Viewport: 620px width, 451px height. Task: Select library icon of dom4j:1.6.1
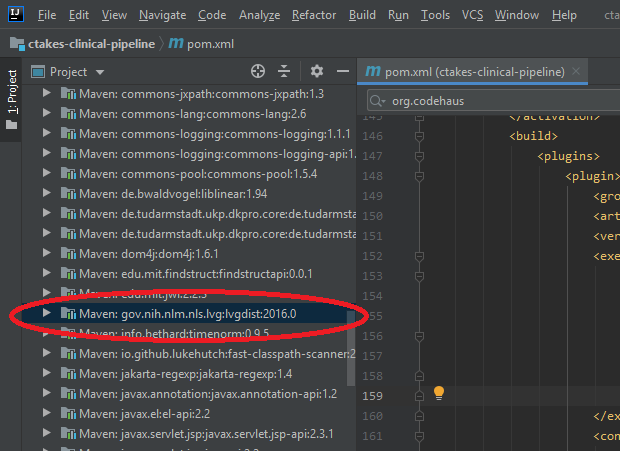point(68,253)
